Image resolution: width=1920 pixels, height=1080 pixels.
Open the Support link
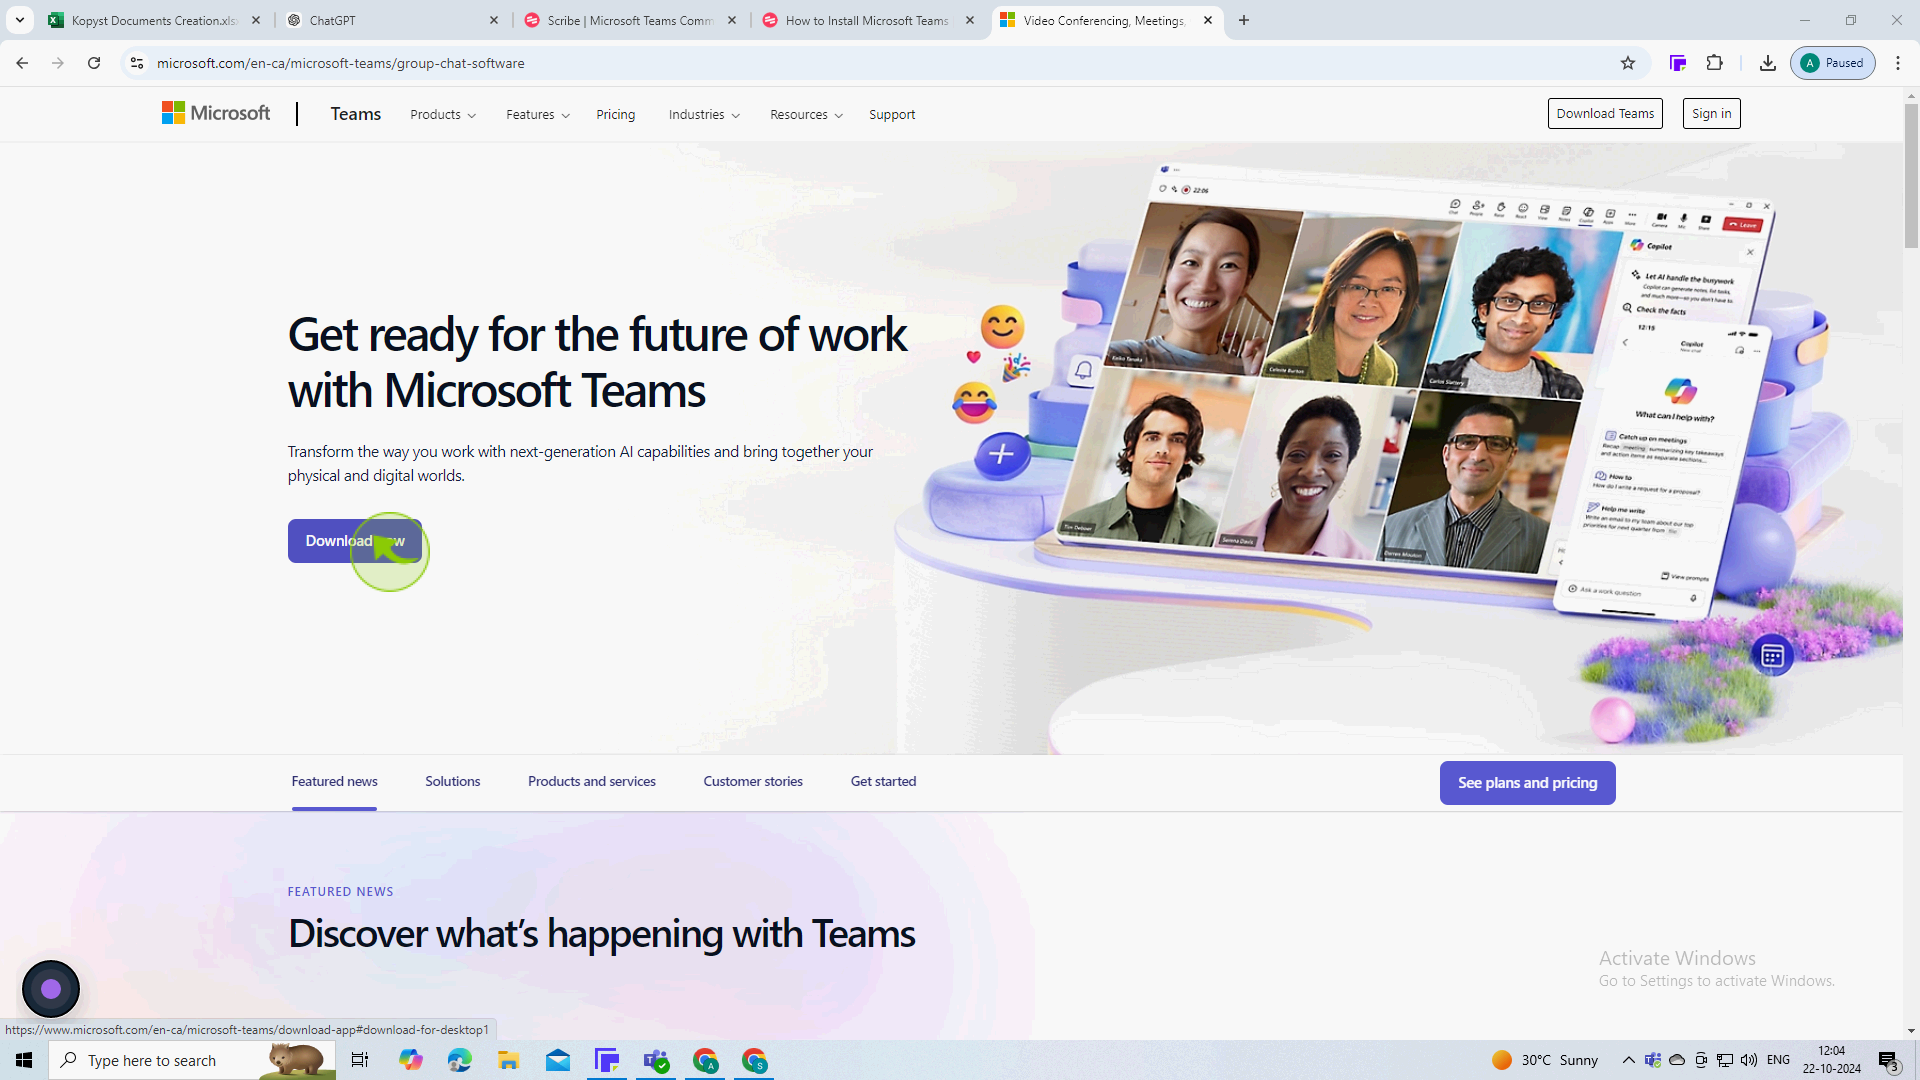click(892, 115)
